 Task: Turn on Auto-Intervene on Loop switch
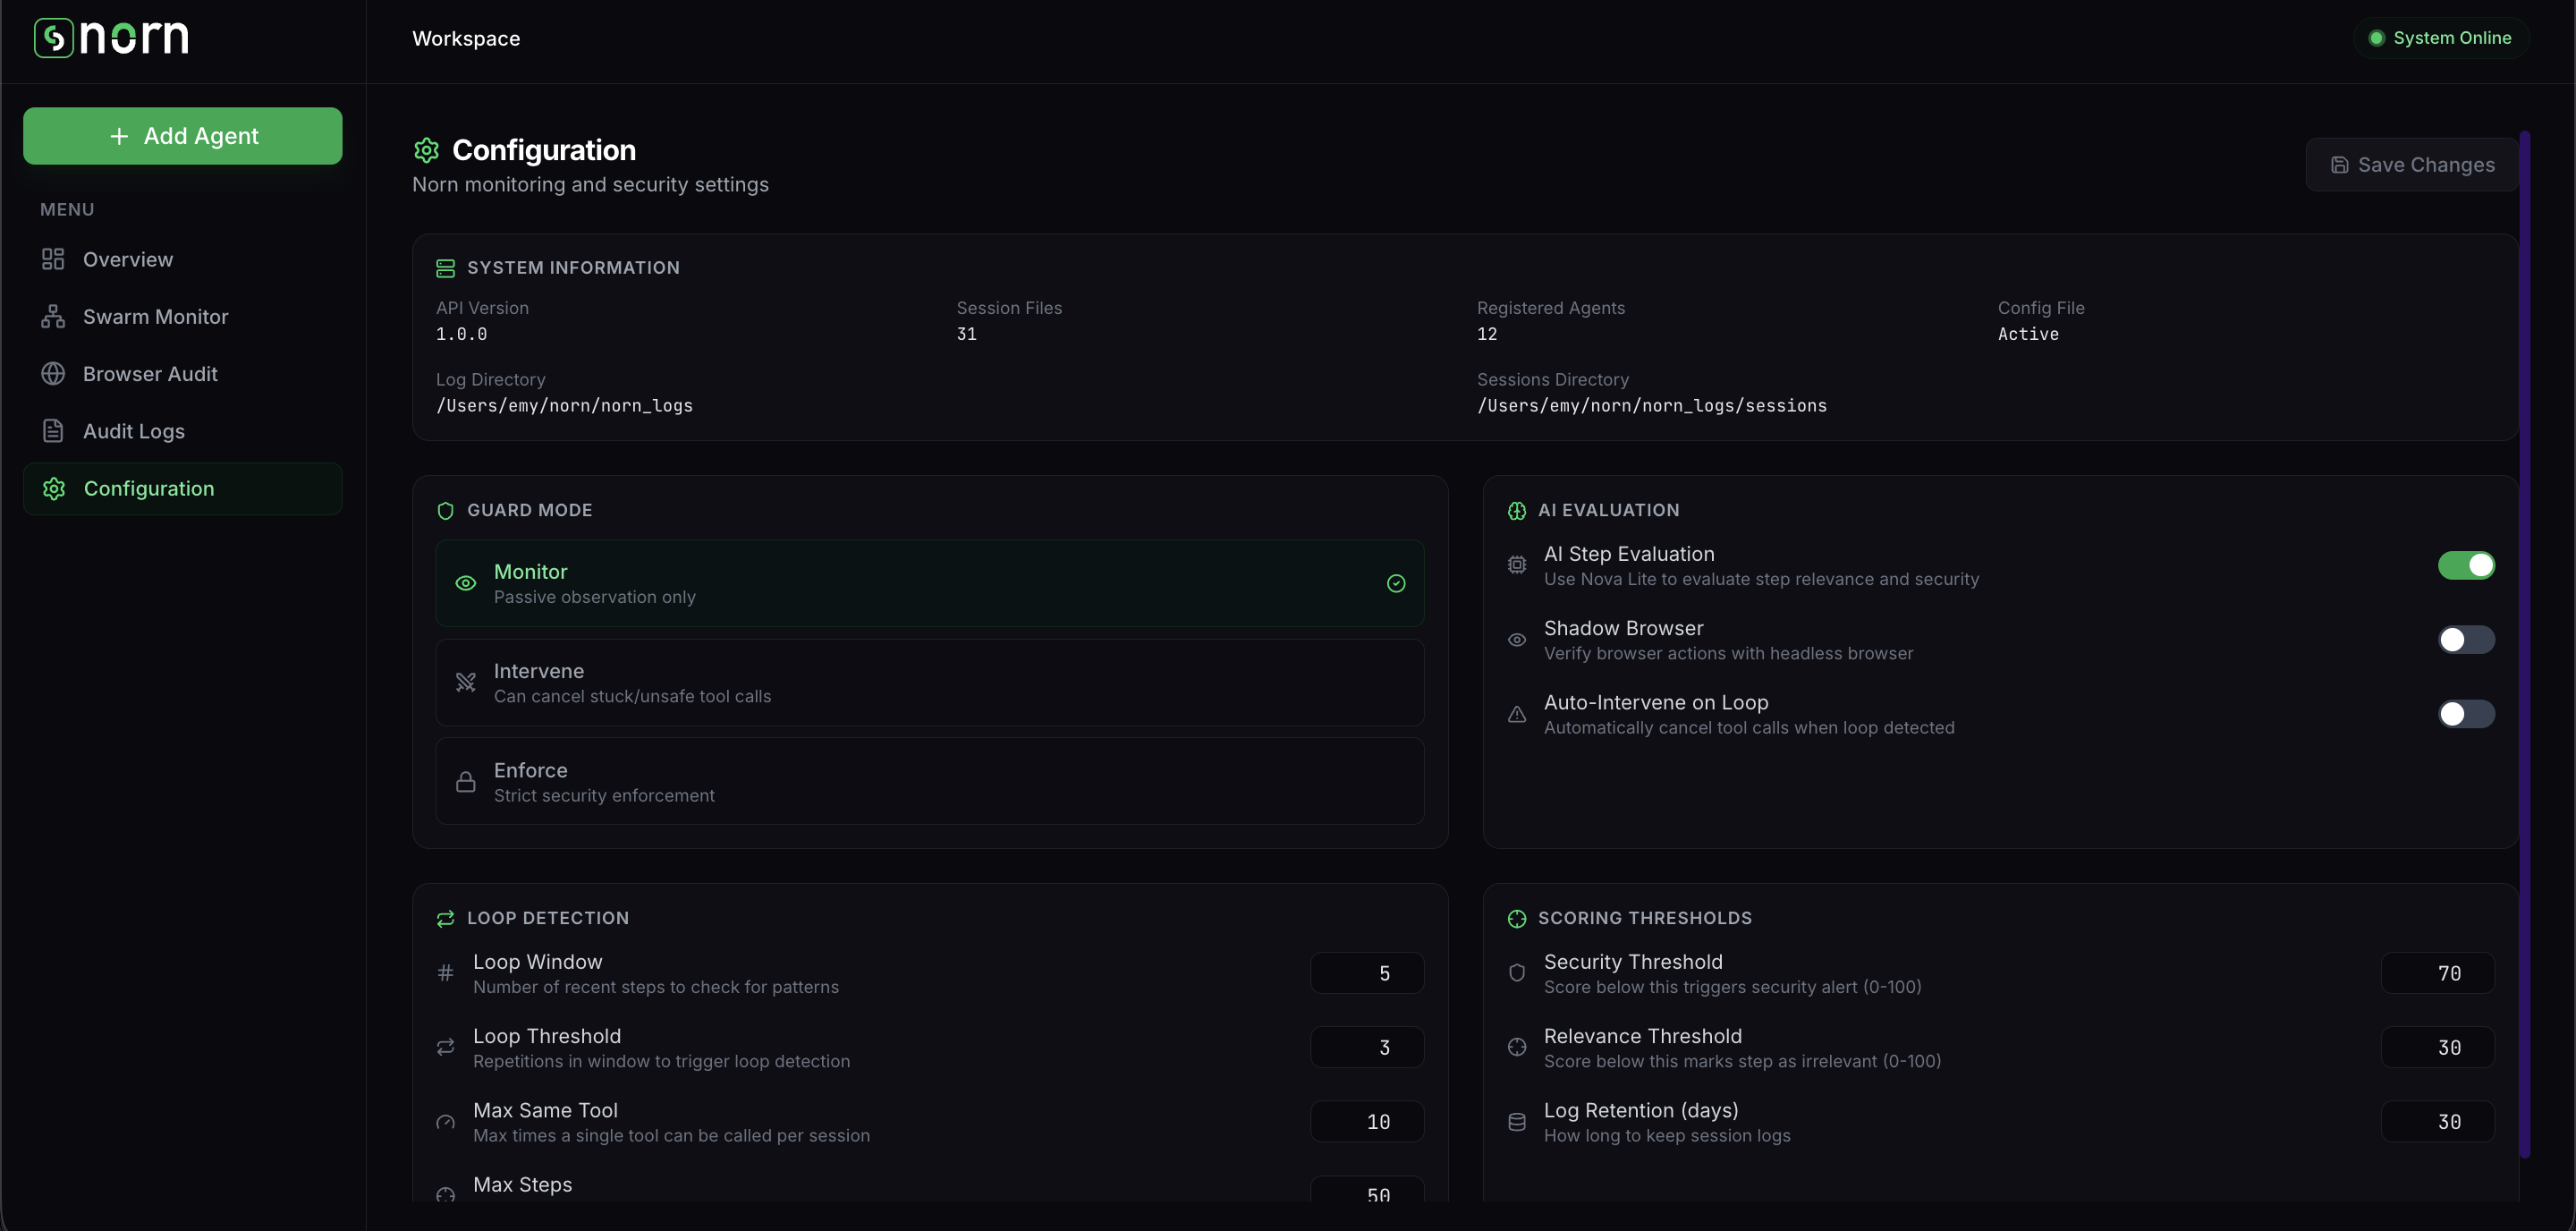pos(2466,714)
